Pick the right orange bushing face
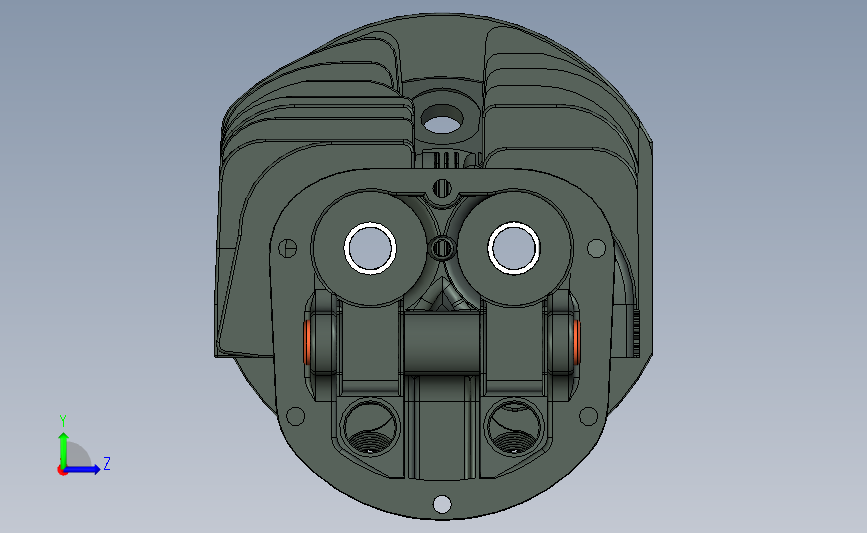The width and height of the screenshot is (867, 533). (577, 342)
